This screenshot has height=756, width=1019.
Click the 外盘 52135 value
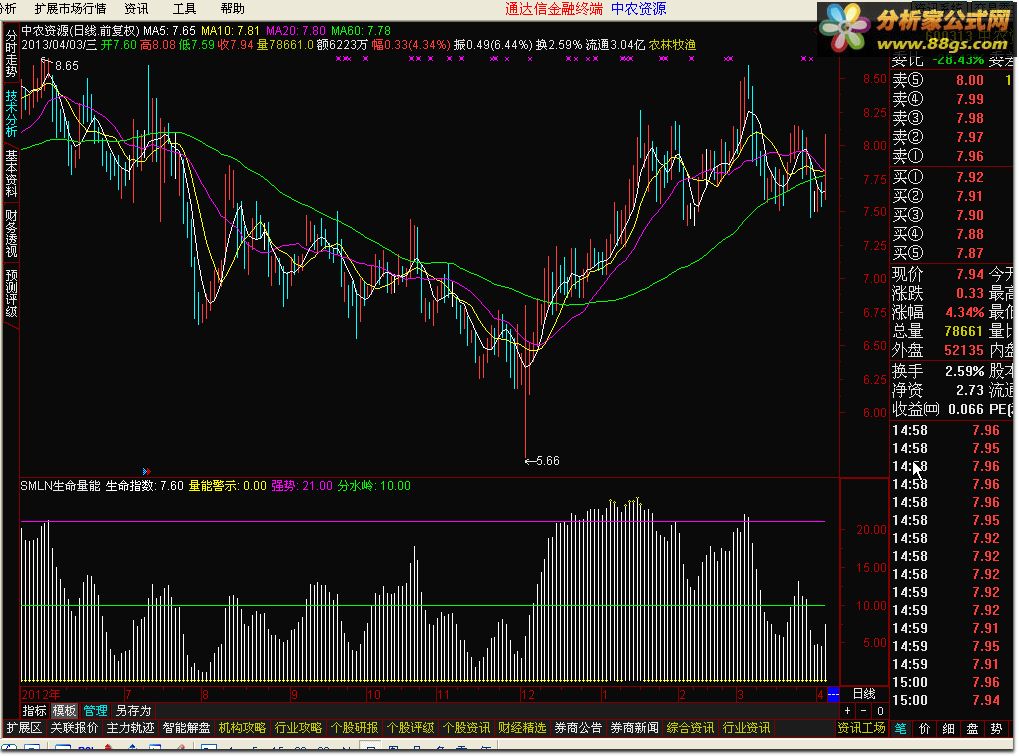964,350
